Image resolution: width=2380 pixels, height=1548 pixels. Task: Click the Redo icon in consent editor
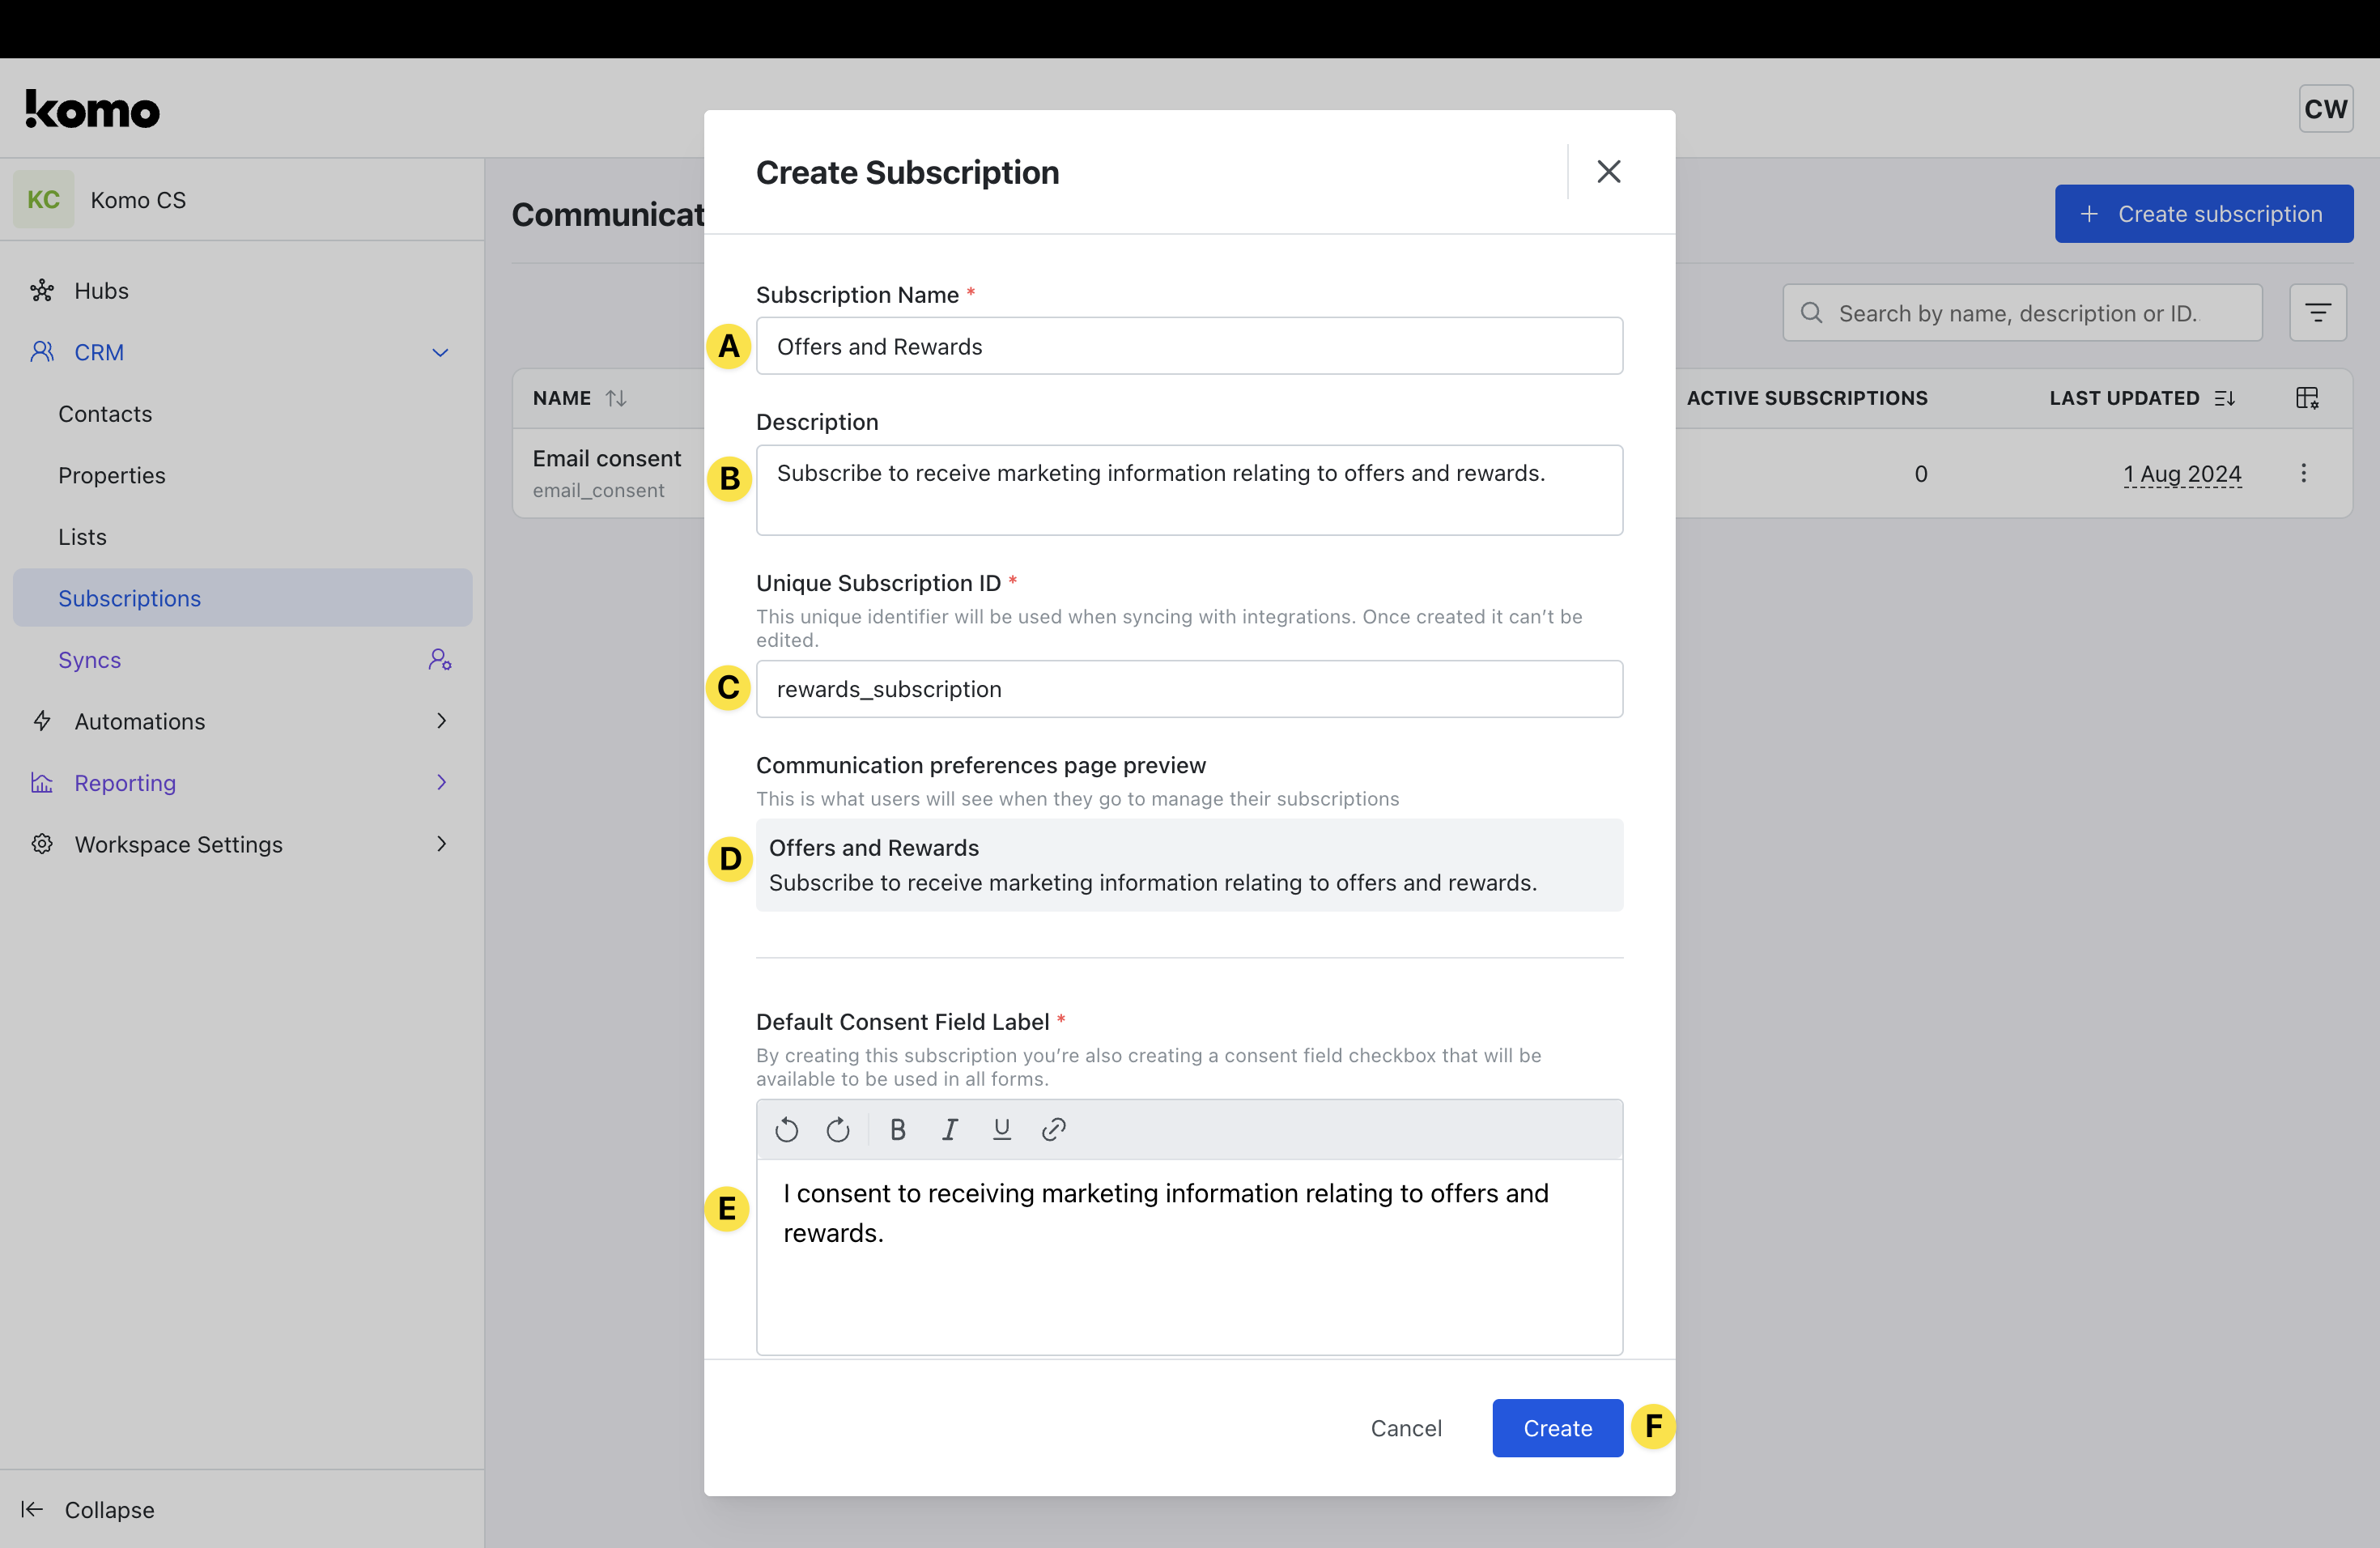pyautogui.click(x=838, y=1130)
